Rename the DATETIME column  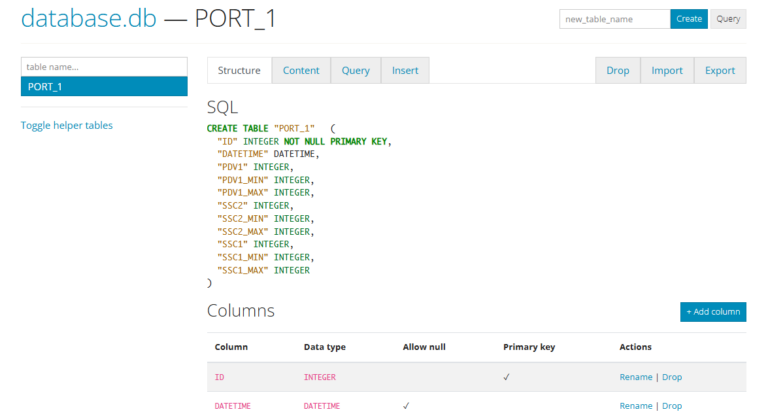tap(636, 406)
